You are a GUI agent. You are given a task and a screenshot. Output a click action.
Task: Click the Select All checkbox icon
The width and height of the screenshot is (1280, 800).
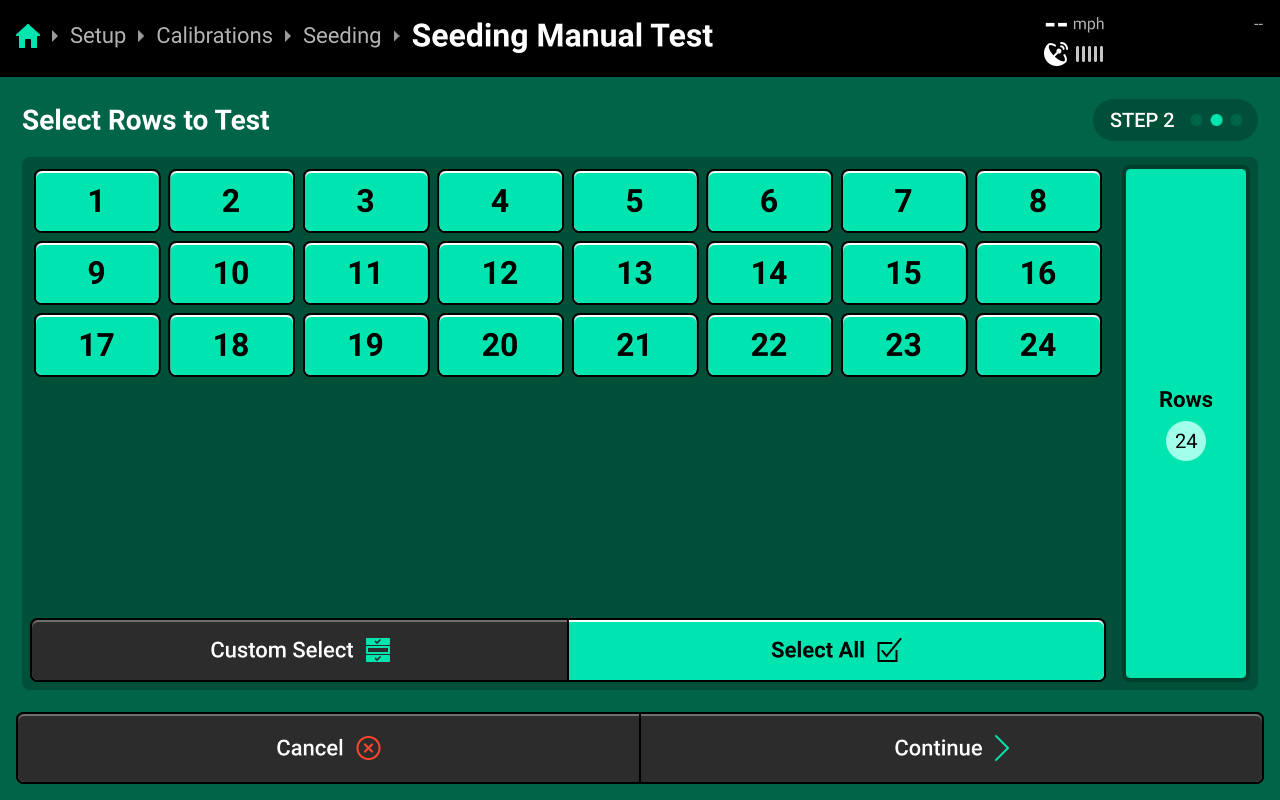pos(889,650)
